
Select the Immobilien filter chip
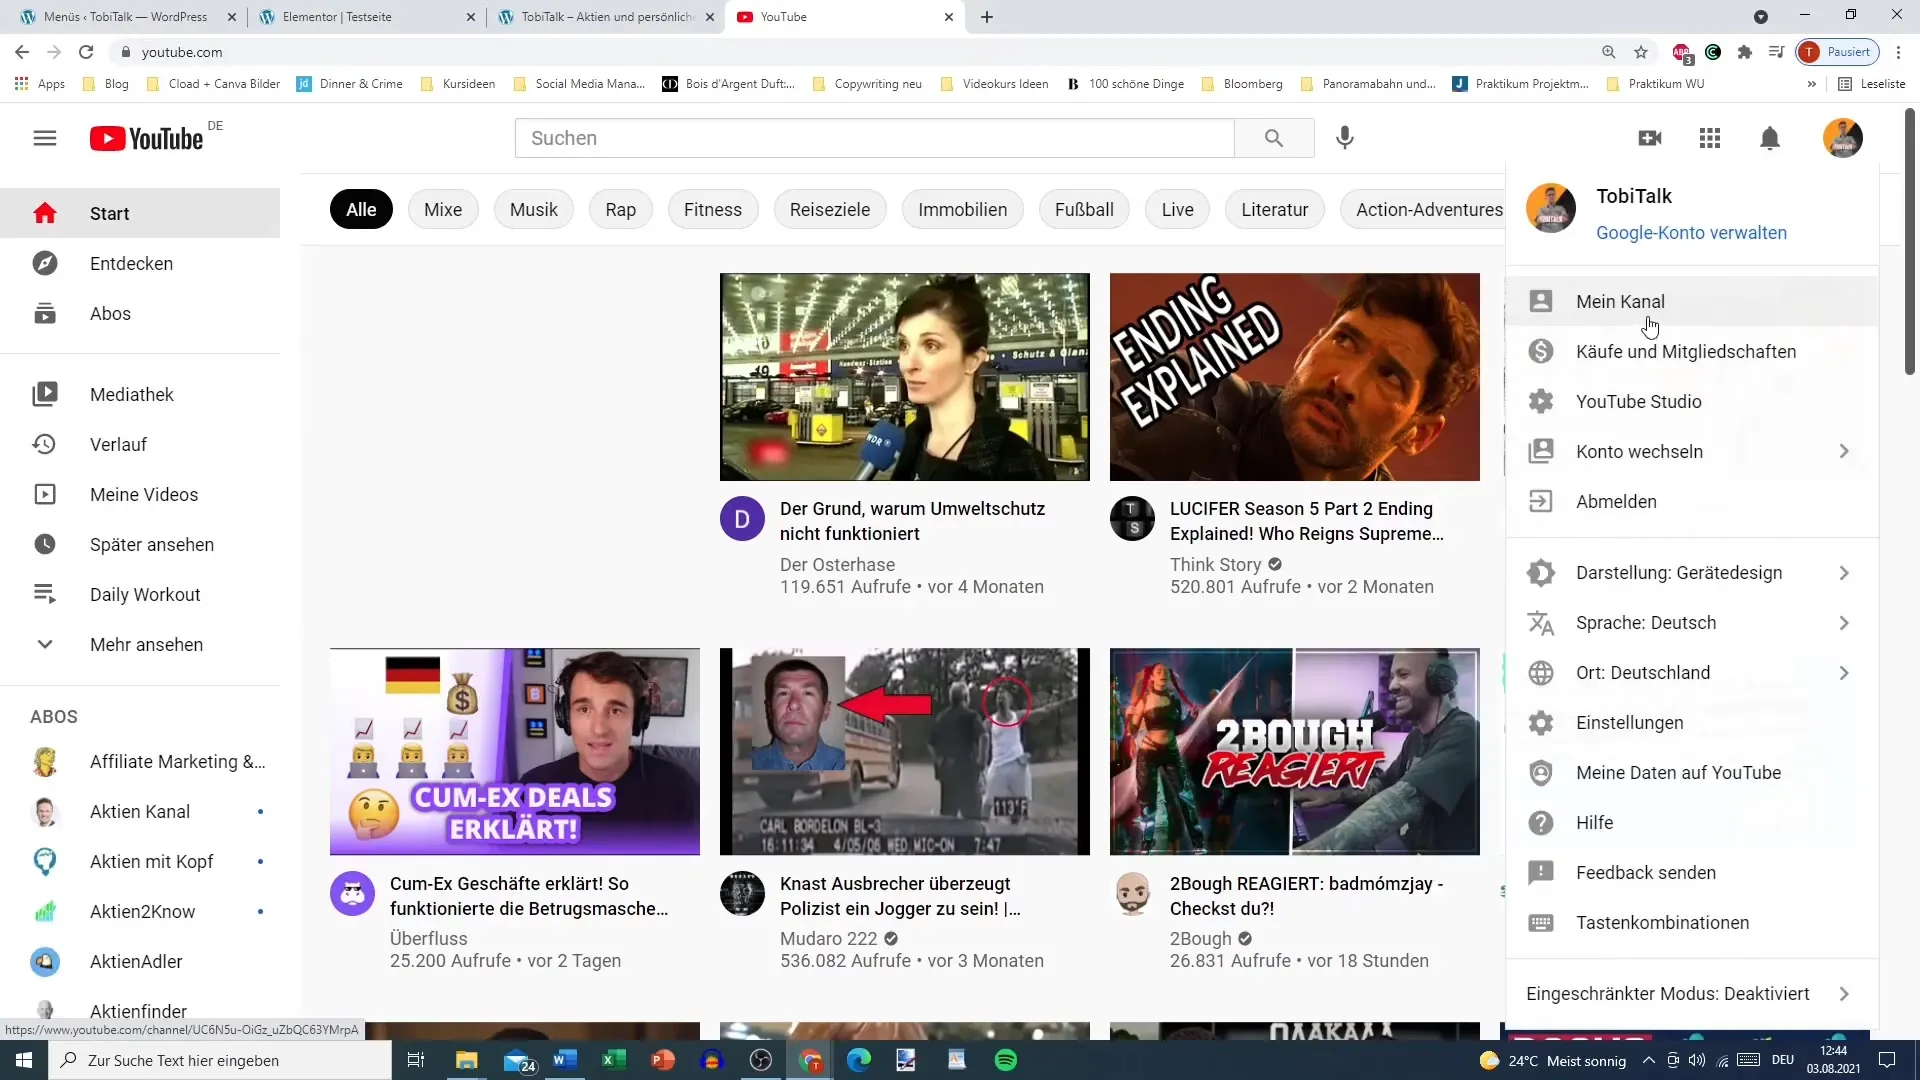tap(963, 209)
